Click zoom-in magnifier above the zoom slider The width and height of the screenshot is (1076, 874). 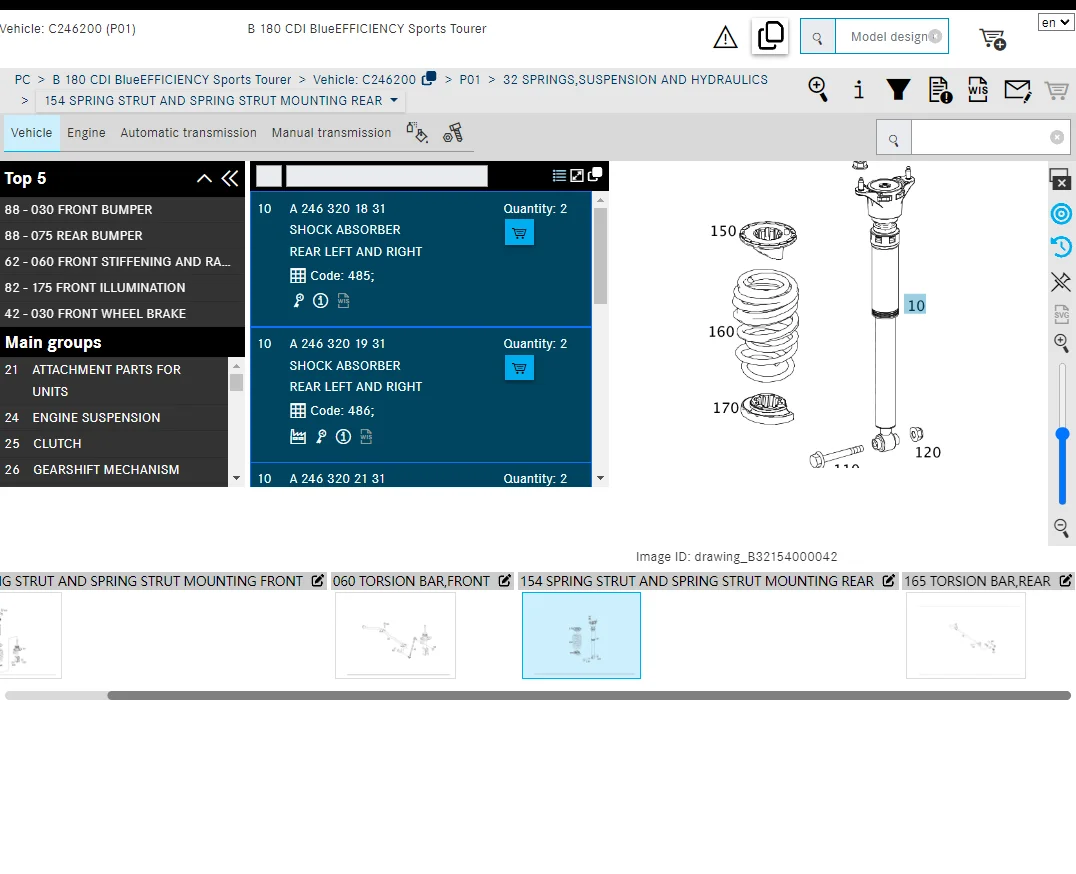pos(1061,342)
